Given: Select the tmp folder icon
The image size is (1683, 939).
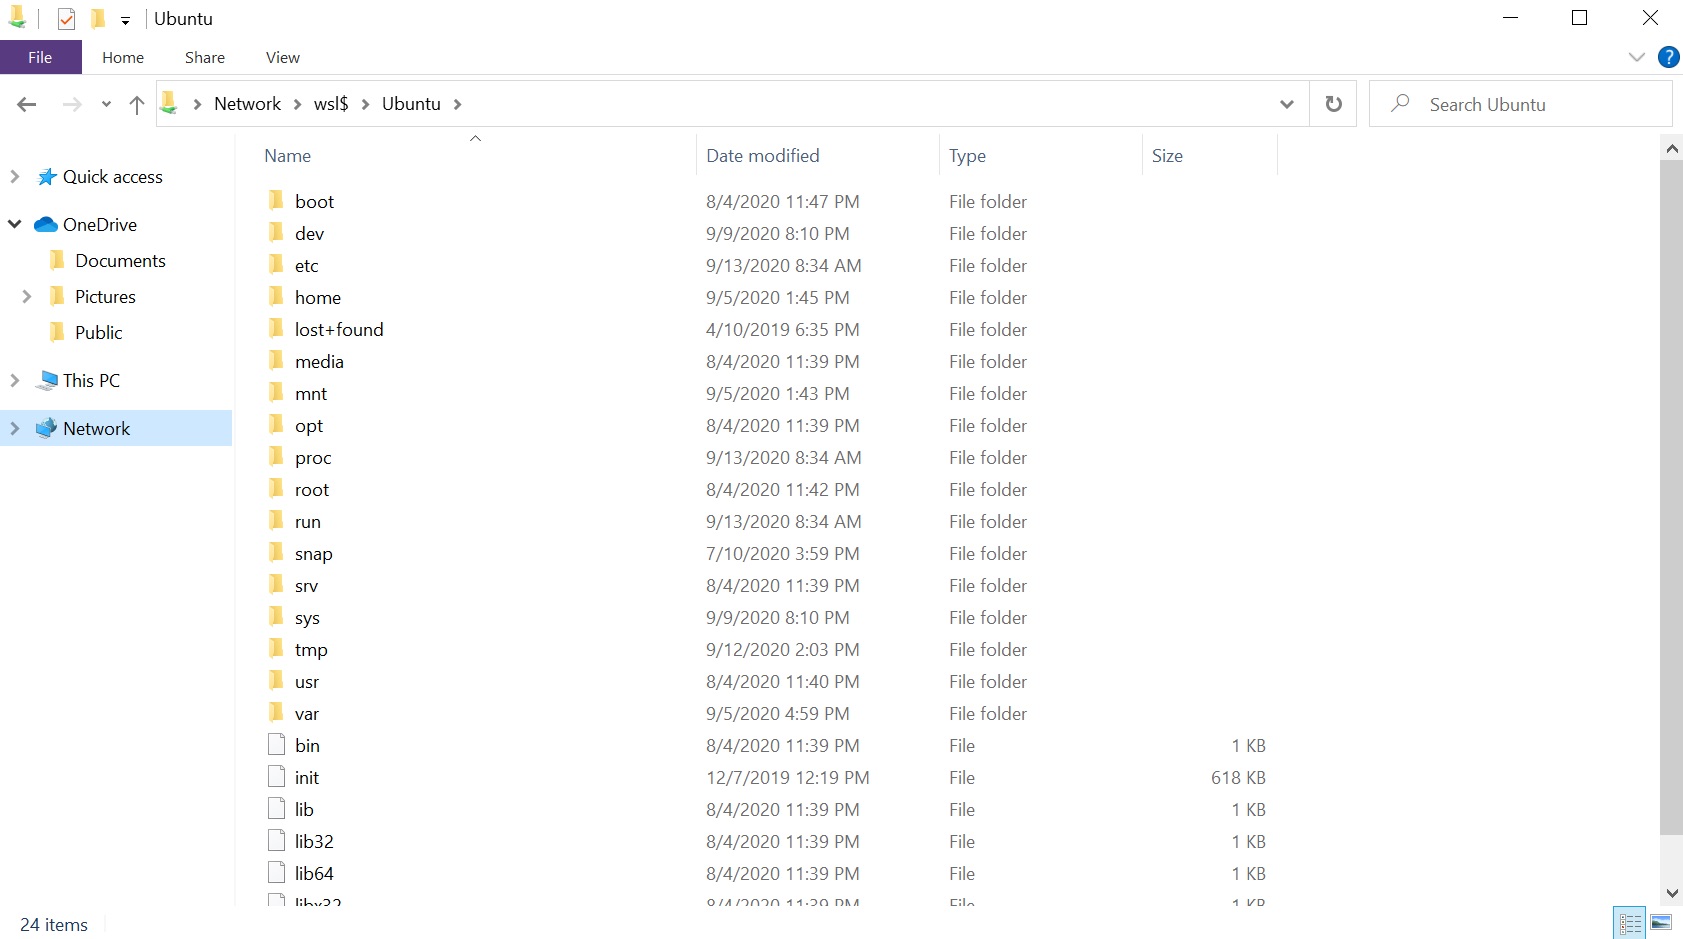Looking at the screenshot, I should (x=276, y=648).
